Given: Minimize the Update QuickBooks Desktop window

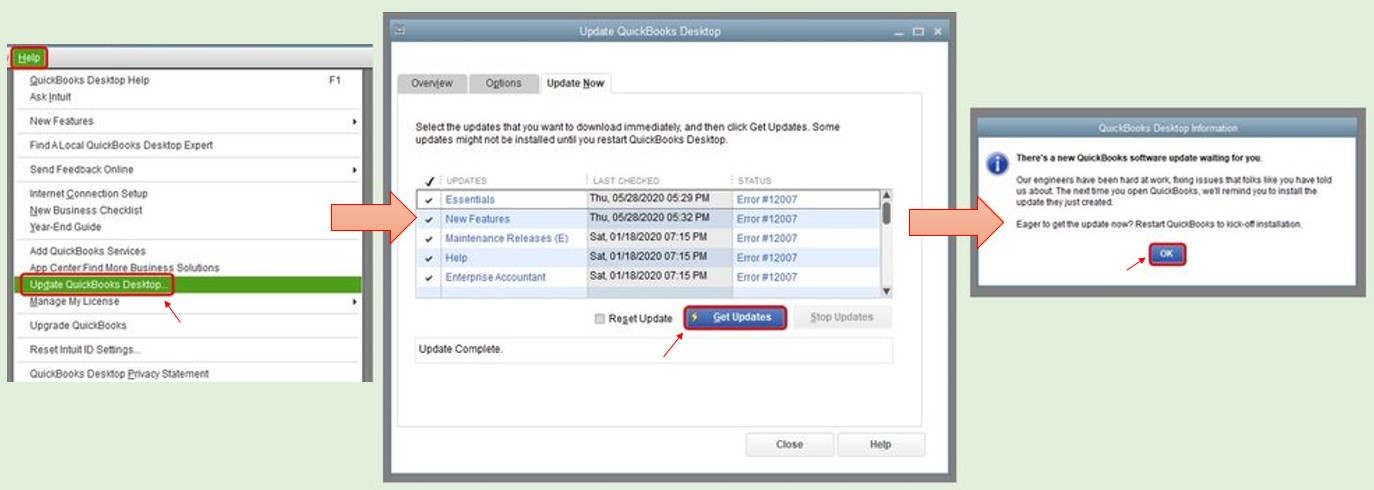Looking at the screenshot, I should 899,32.
